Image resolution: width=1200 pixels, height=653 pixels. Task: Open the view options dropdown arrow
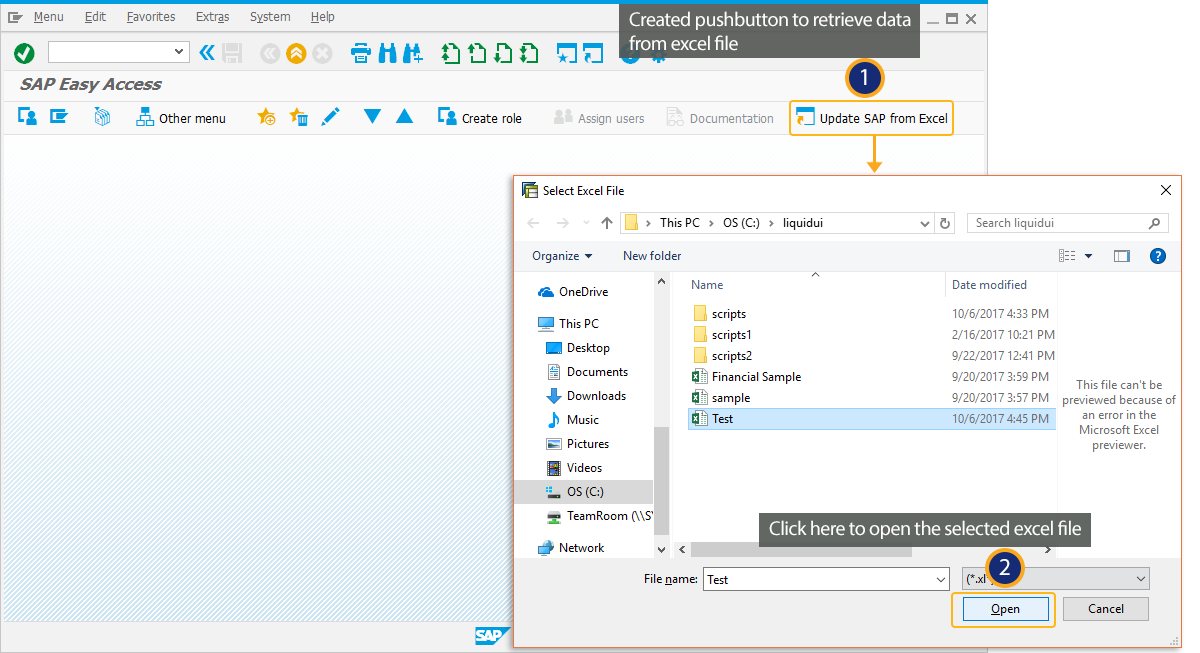tap(1089, 256)
